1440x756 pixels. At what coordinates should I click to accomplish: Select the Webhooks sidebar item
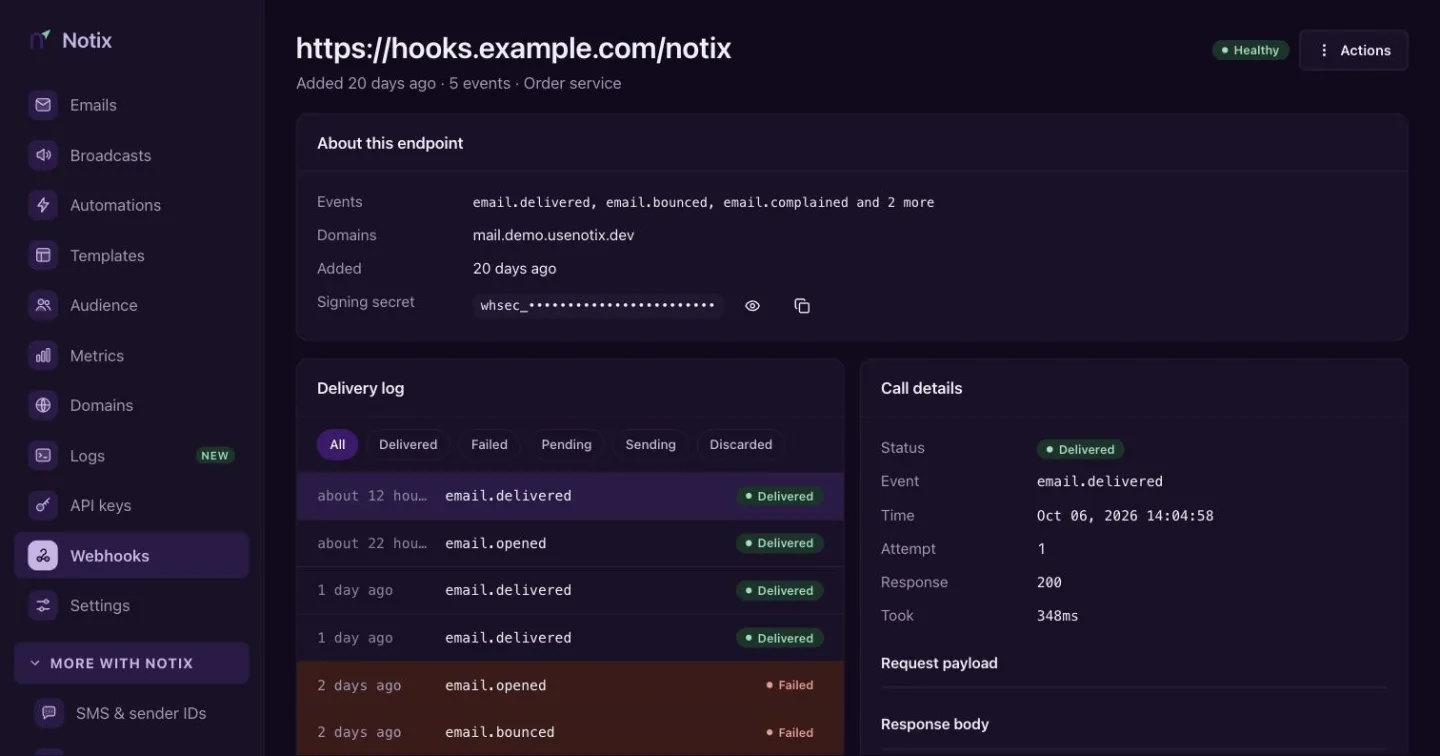click(131, 556)
